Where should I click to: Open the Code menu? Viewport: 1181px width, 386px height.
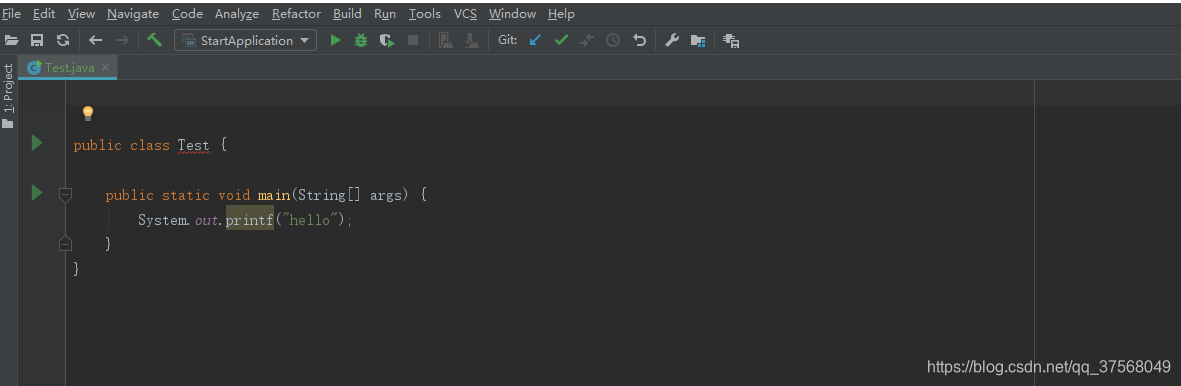click(188, 14)
